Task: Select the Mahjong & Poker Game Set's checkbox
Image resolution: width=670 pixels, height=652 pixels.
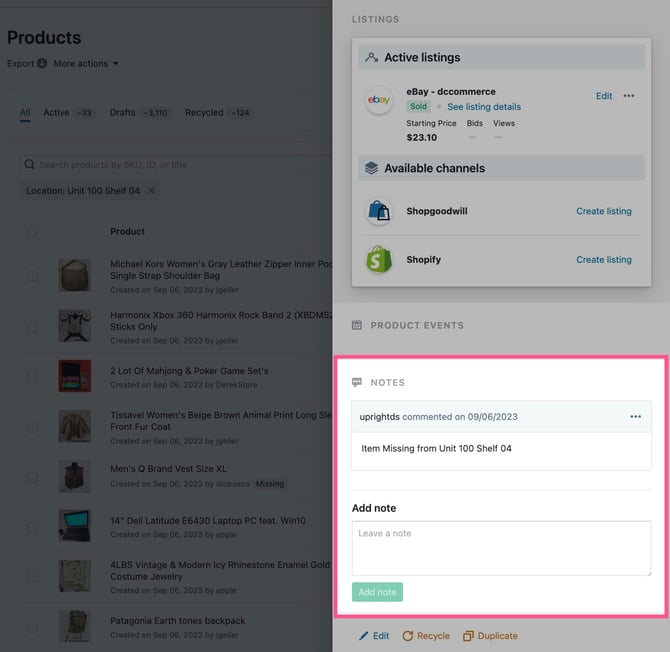Action: 33,377
